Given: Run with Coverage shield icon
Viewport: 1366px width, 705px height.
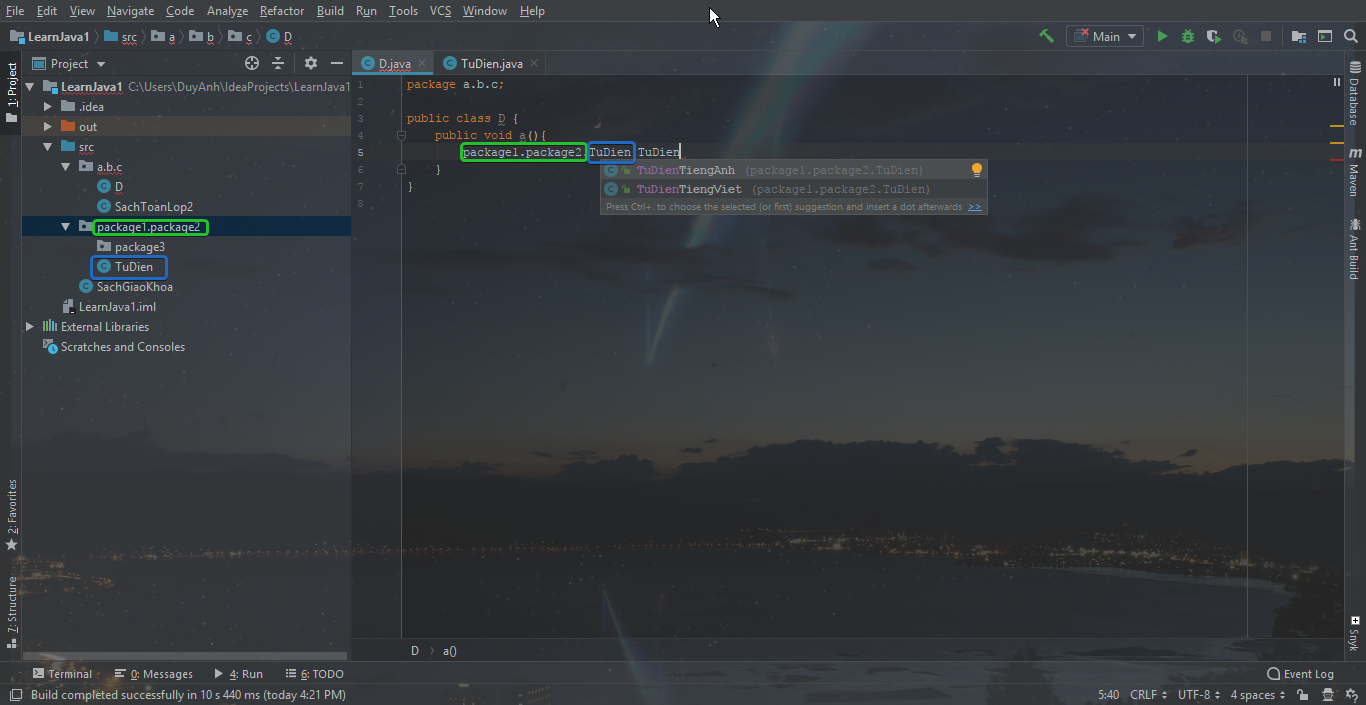Looking at the screenshot, I should coord(1214,36).
